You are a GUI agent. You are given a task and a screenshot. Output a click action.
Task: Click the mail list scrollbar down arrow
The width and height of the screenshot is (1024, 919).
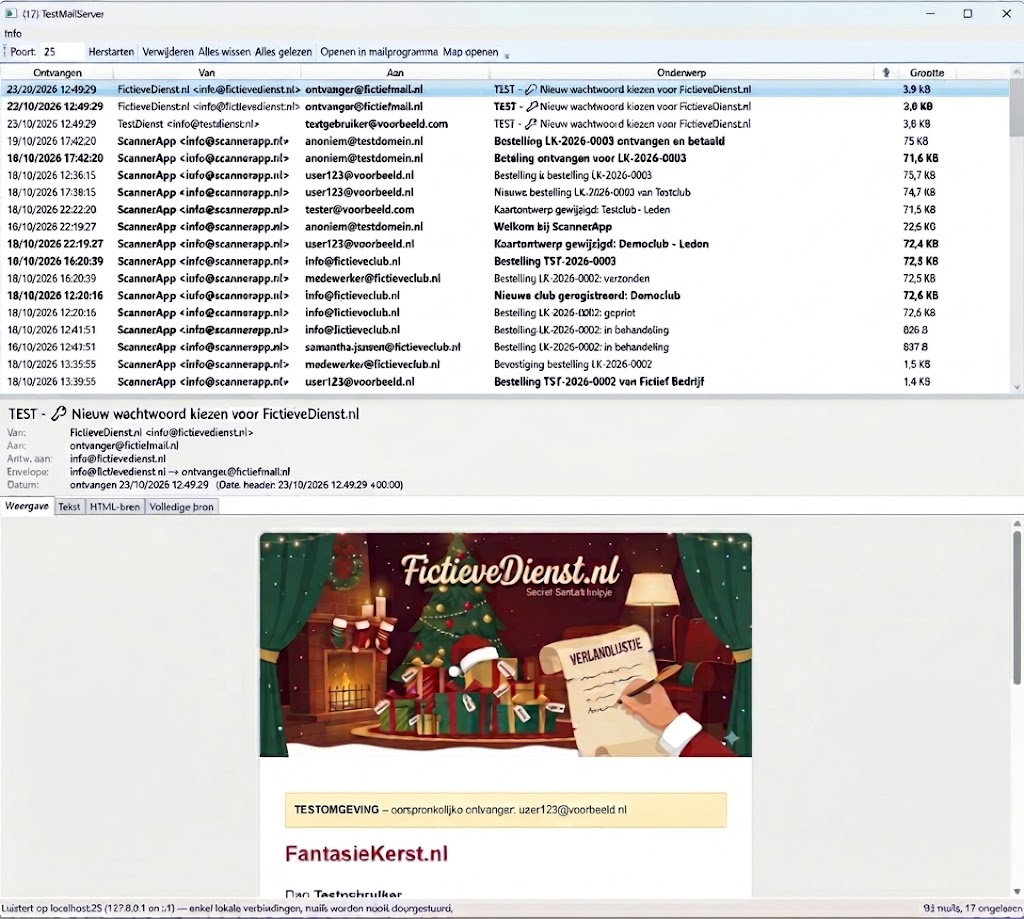click(1016, 387)
